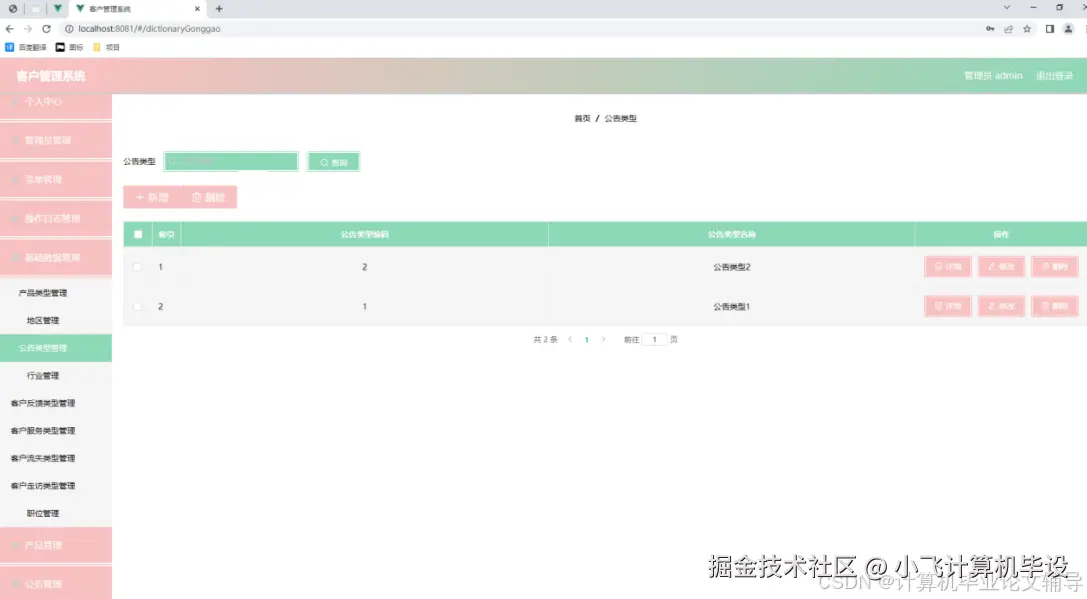Viewport: 1087px width, 599px height.
Task: Click 删除 for row 公告类型1
Action: [1054, 306]
